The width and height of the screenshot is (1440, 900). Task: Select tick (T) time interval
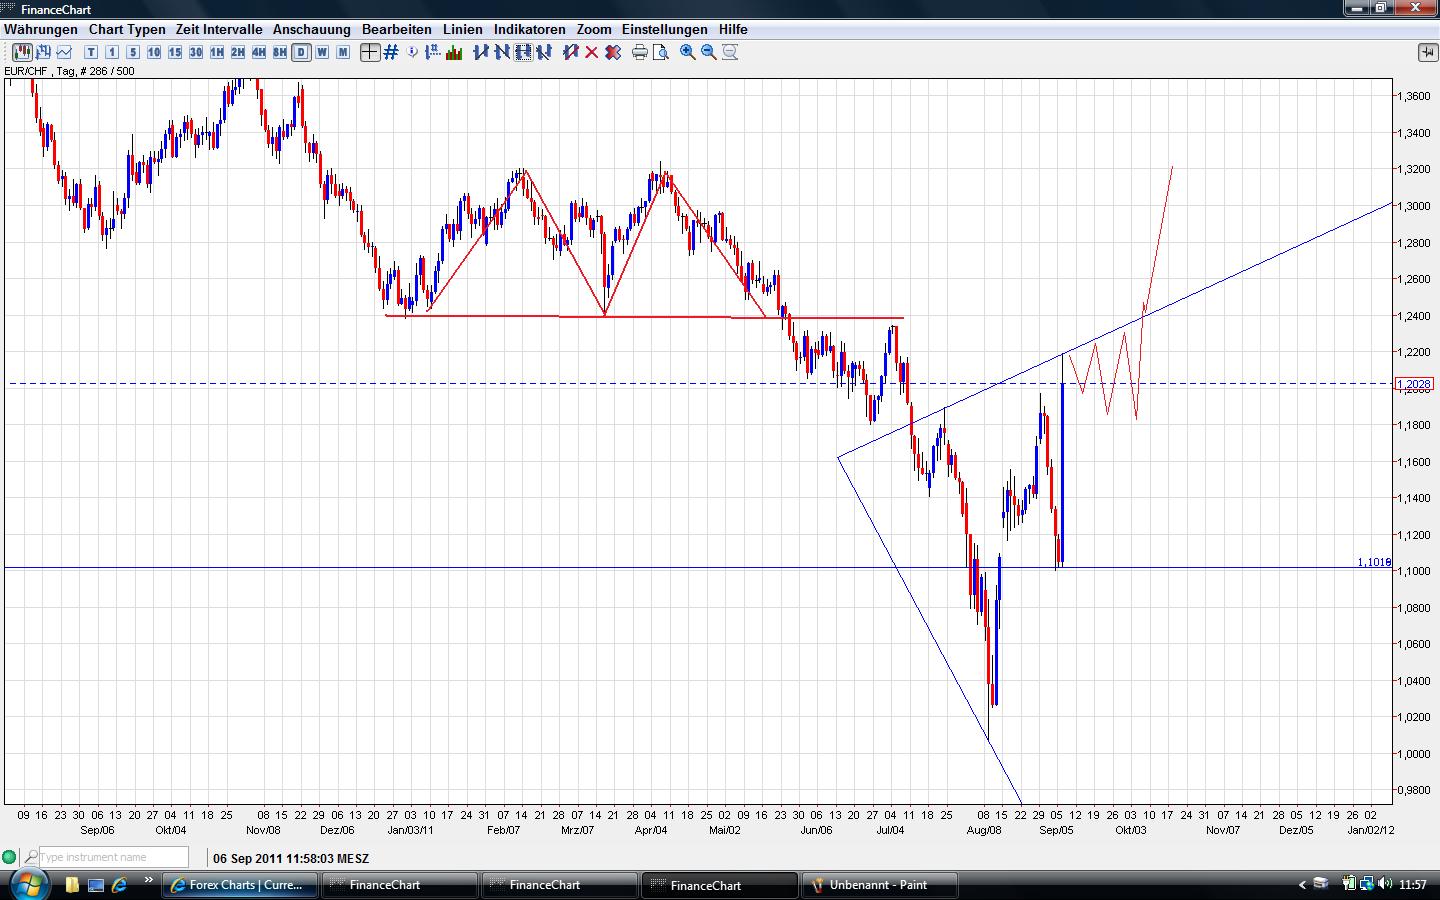tap(91, 52)
